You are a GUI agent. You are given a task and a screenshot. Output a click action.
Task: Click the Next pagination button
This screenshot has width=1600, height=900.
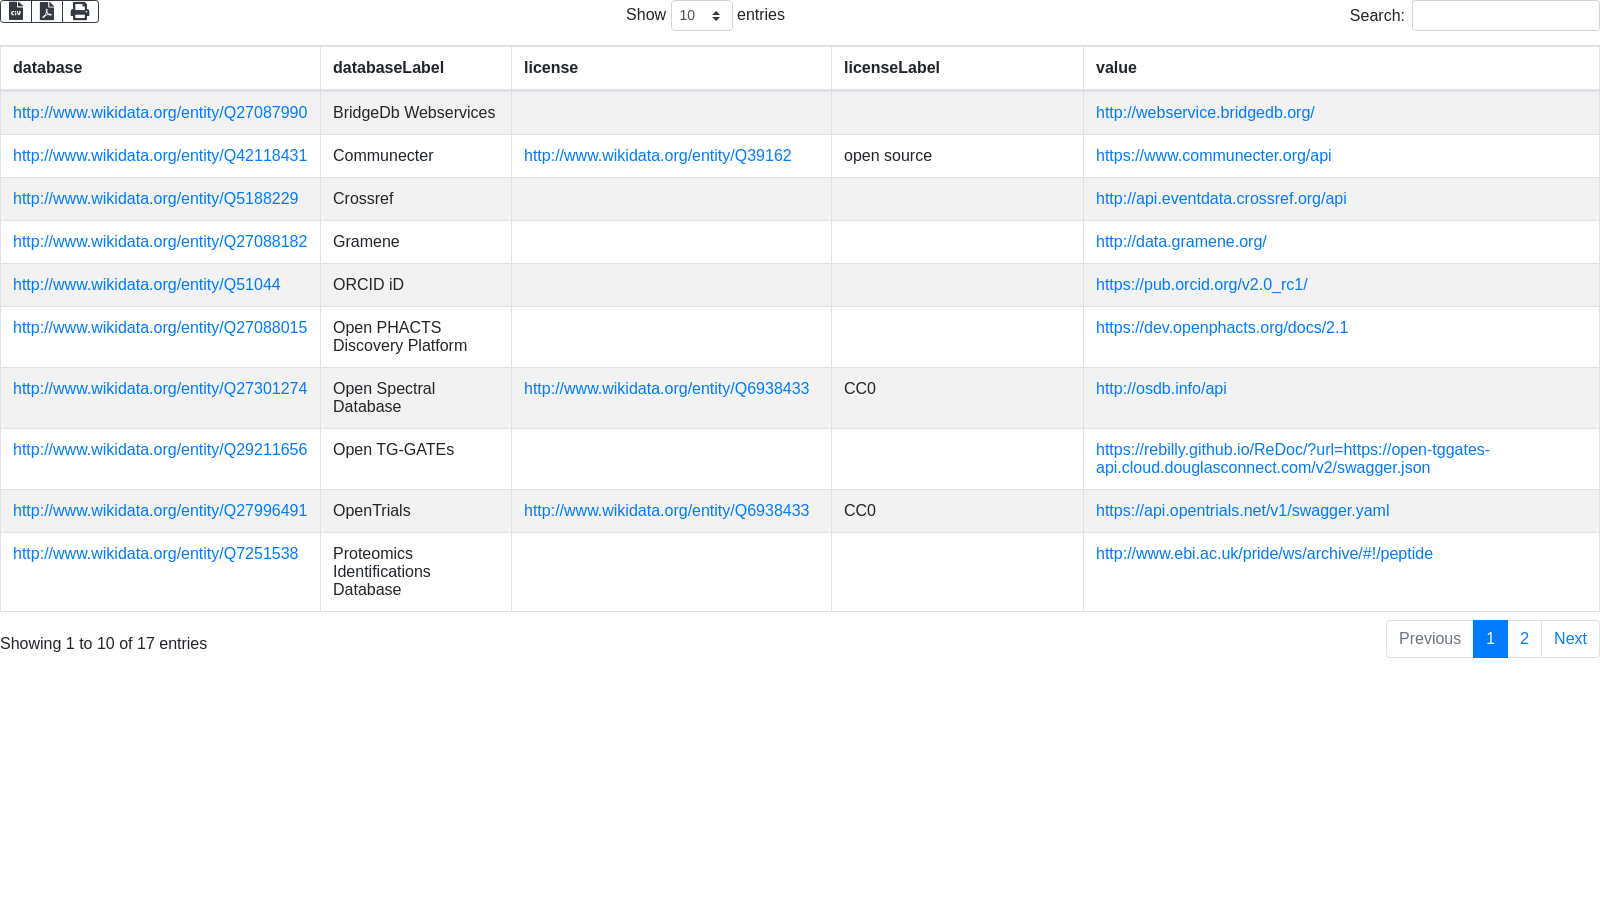point(1570,639)
